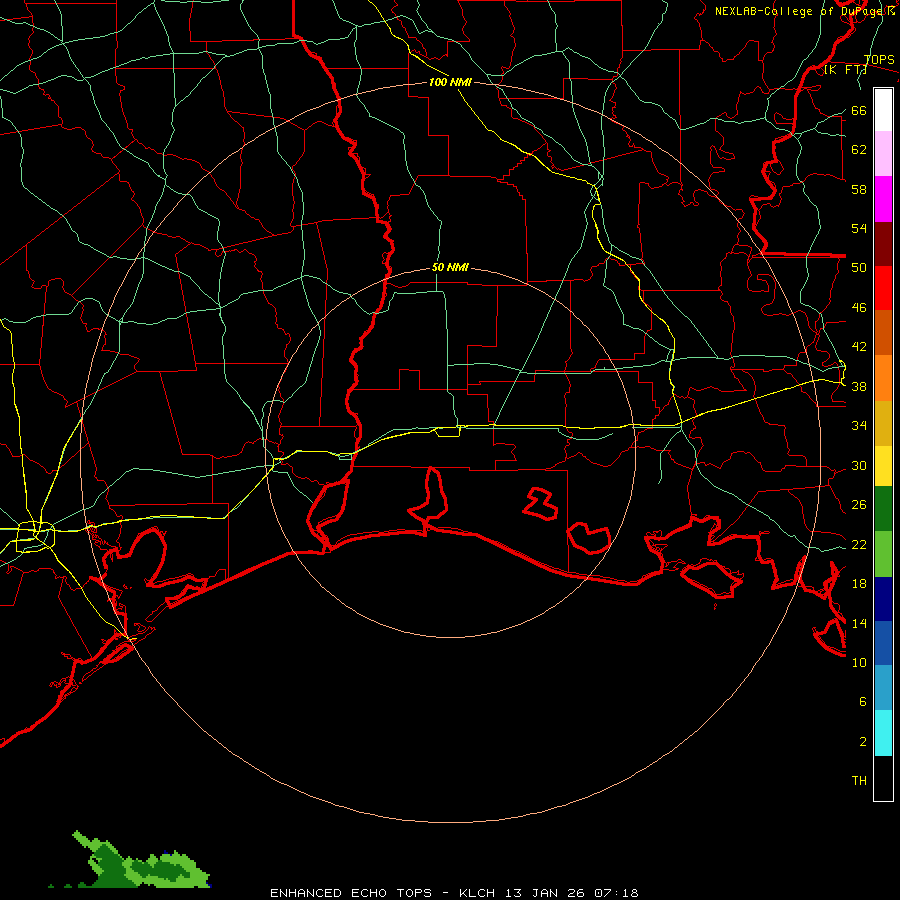Click the 13 JAN 26 date text
900x900 pixels.
pyautogui.click(x=545, y=893)
